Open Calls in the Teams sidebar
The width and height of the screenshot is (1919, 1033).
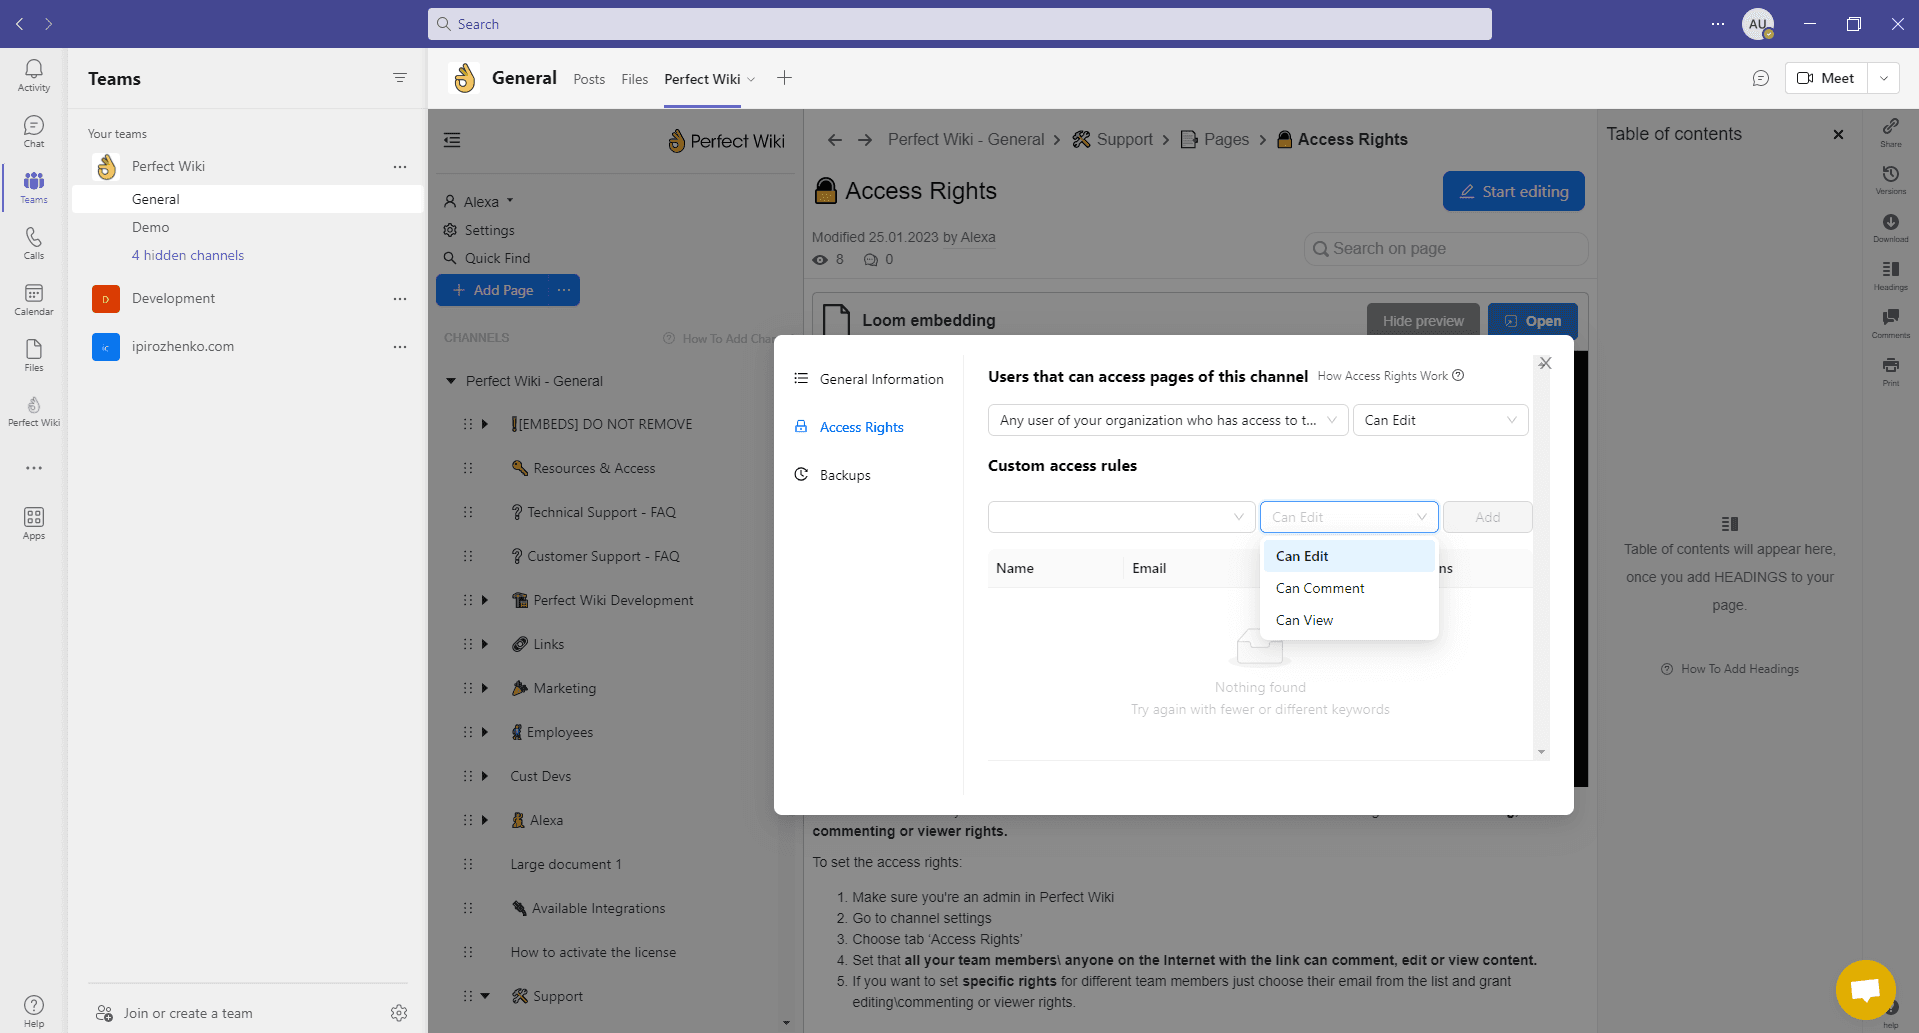tap(34, 243)
